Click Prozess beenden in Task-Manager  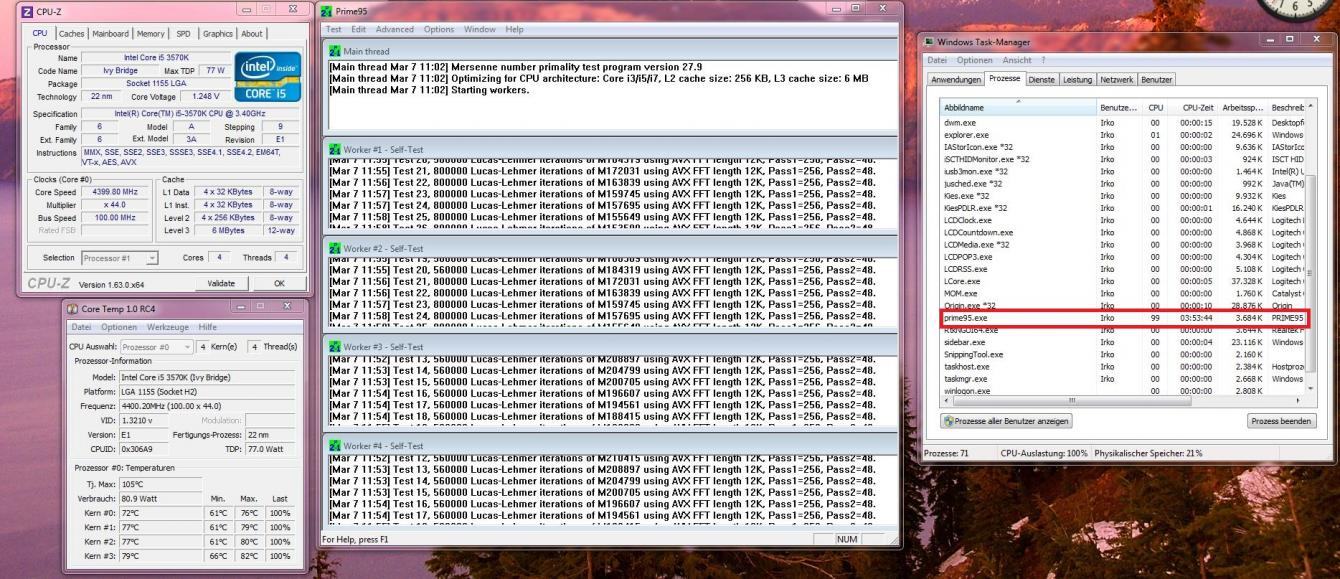coord(1281,421)
